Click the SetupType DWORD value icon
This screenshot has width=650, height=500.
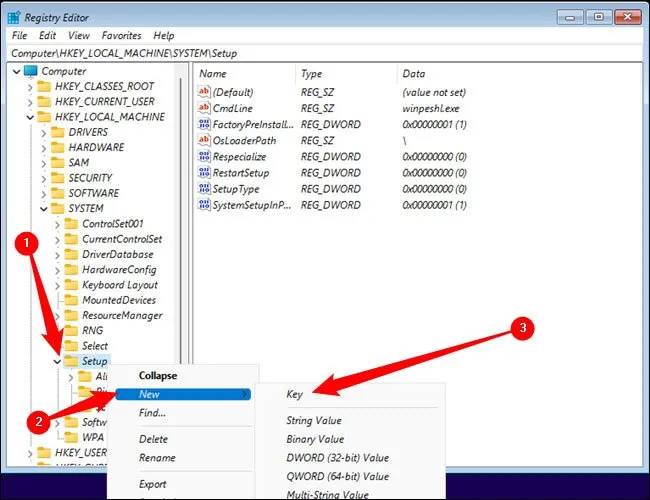click(205, 188)
